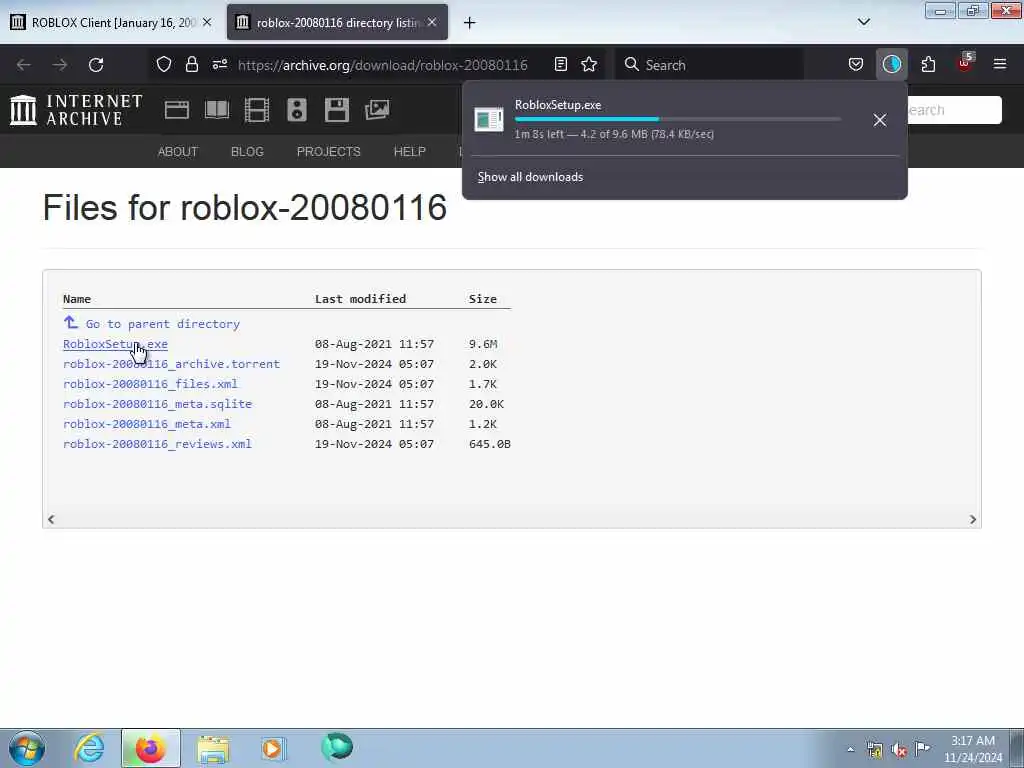The image size is (1024, 768).
Task: Click the green globe taskbar icon
Action: click(x=337, y=747)
